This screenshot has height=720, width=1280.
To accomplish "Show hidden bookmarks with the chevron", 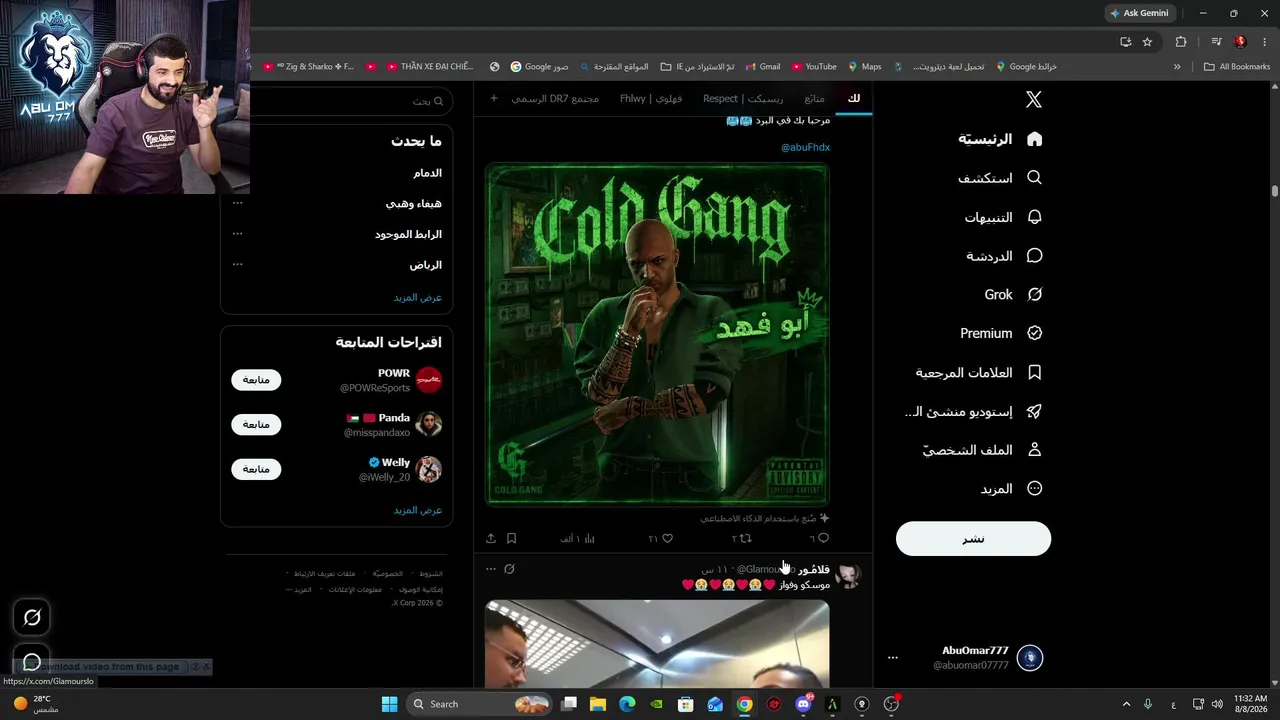I will pyautogui.click(x=1177, y=67).
